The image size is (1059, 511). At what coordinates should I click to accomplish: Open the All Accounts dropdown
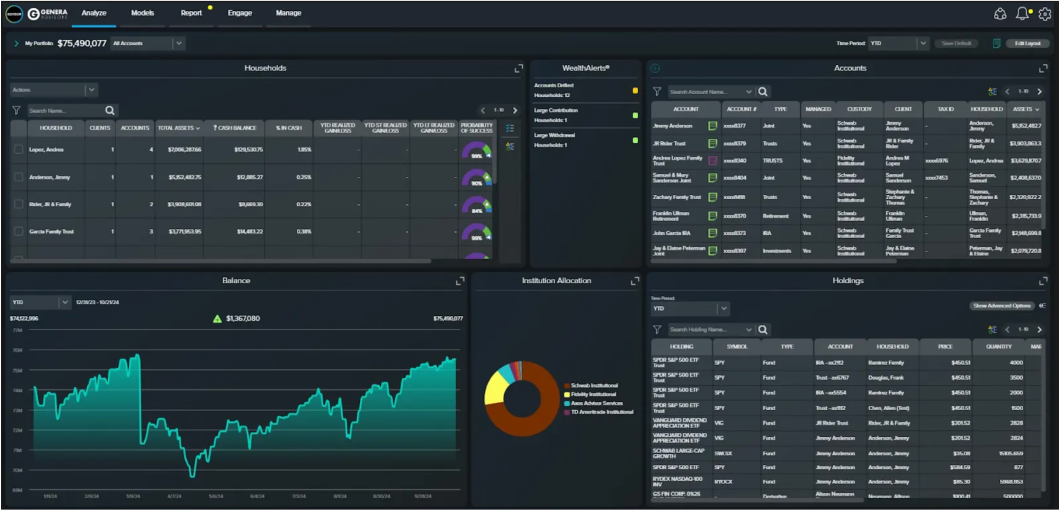click(148, 43)
